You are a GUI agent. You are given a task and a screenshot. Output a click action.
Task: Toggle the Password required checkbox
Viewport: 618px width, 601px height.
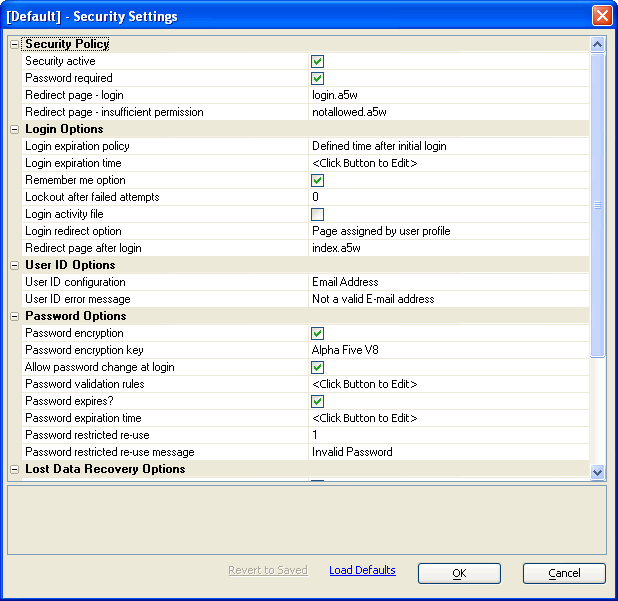click(x=317, y=78)
